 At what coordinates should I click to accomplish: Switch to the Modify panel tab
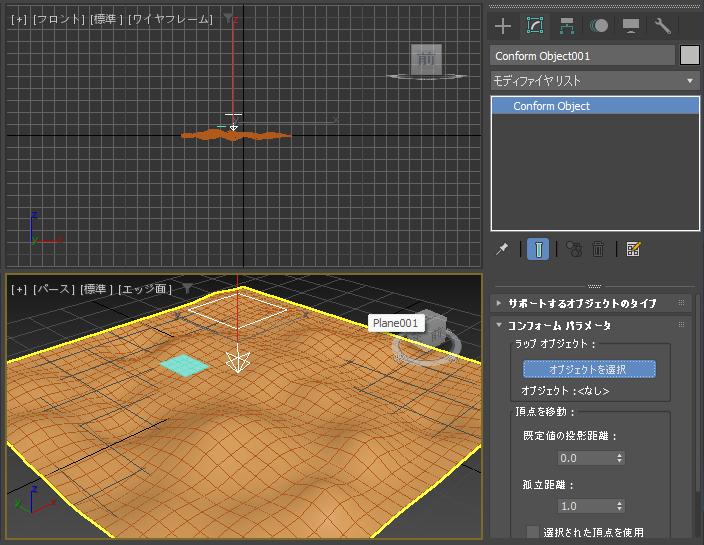(x=535, y=26)
